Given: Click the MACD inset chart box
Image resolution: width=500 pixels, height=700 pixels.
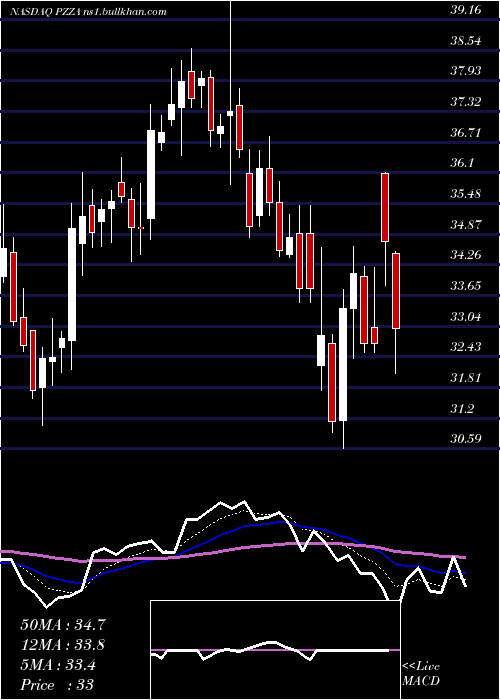Looking at the screenshot, I should click(x=275, y=650).
